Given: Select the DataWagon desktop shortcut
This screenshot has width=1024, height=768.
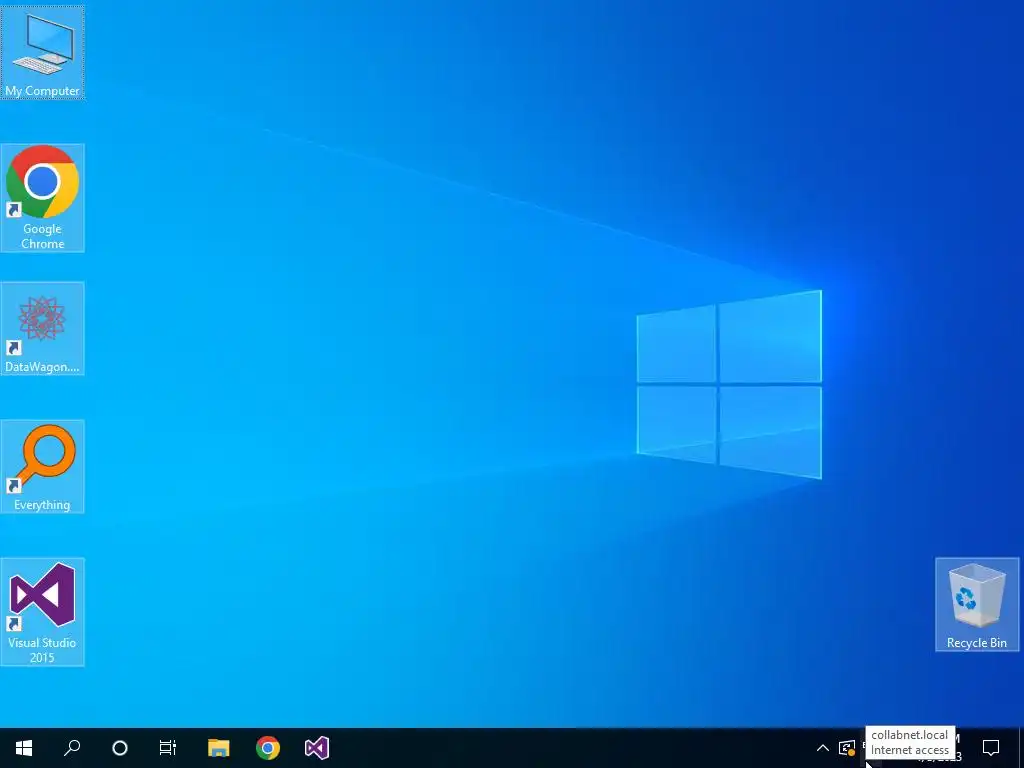Looking at the screenshot, I should (x=42, y=328).
